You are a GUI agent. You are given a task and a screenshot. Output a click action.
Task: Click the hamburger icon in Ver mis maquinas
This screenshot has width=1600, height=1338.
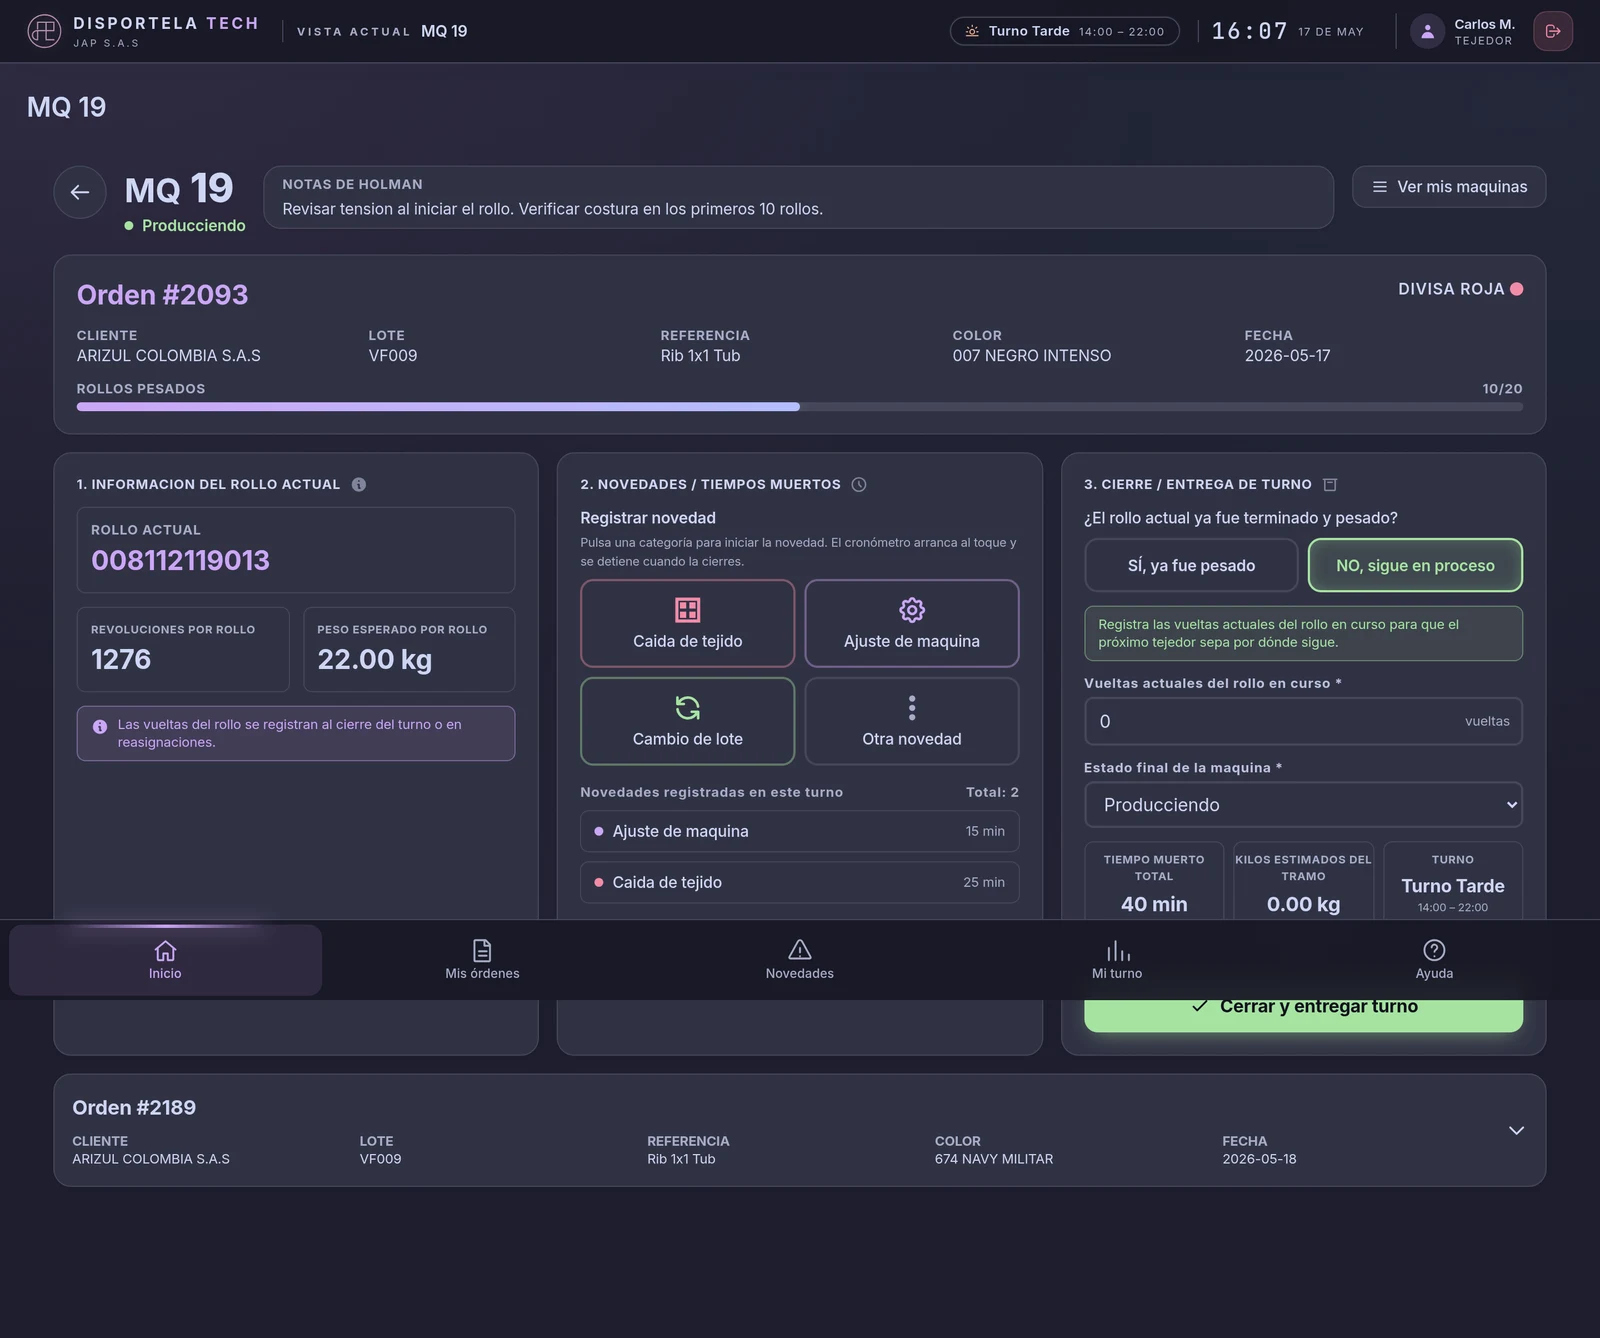point(1380,187)
